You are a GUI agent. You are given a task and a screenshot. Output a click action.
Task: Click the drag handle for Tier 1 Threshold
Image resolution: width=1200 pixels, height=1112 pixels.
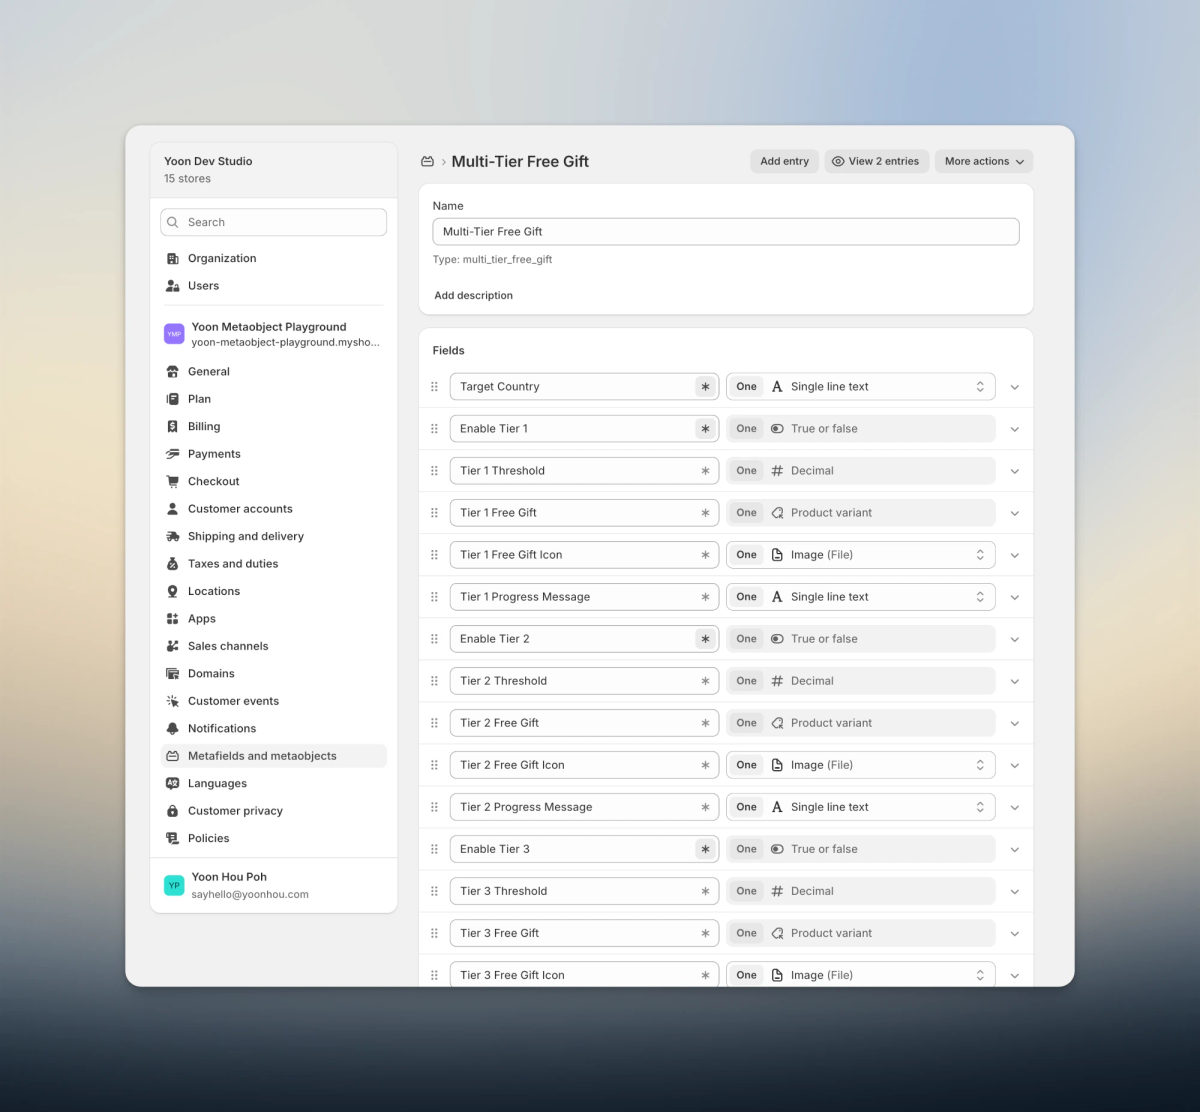tap(434, 471)
